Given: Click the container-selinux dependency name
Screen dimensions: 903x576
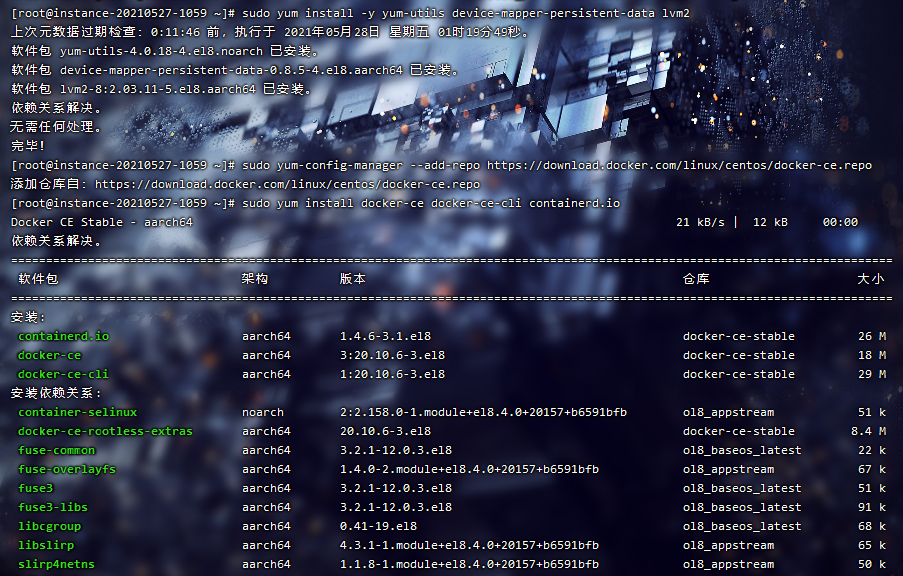Looking at the screenshot, I should click(x=78, y=412).
